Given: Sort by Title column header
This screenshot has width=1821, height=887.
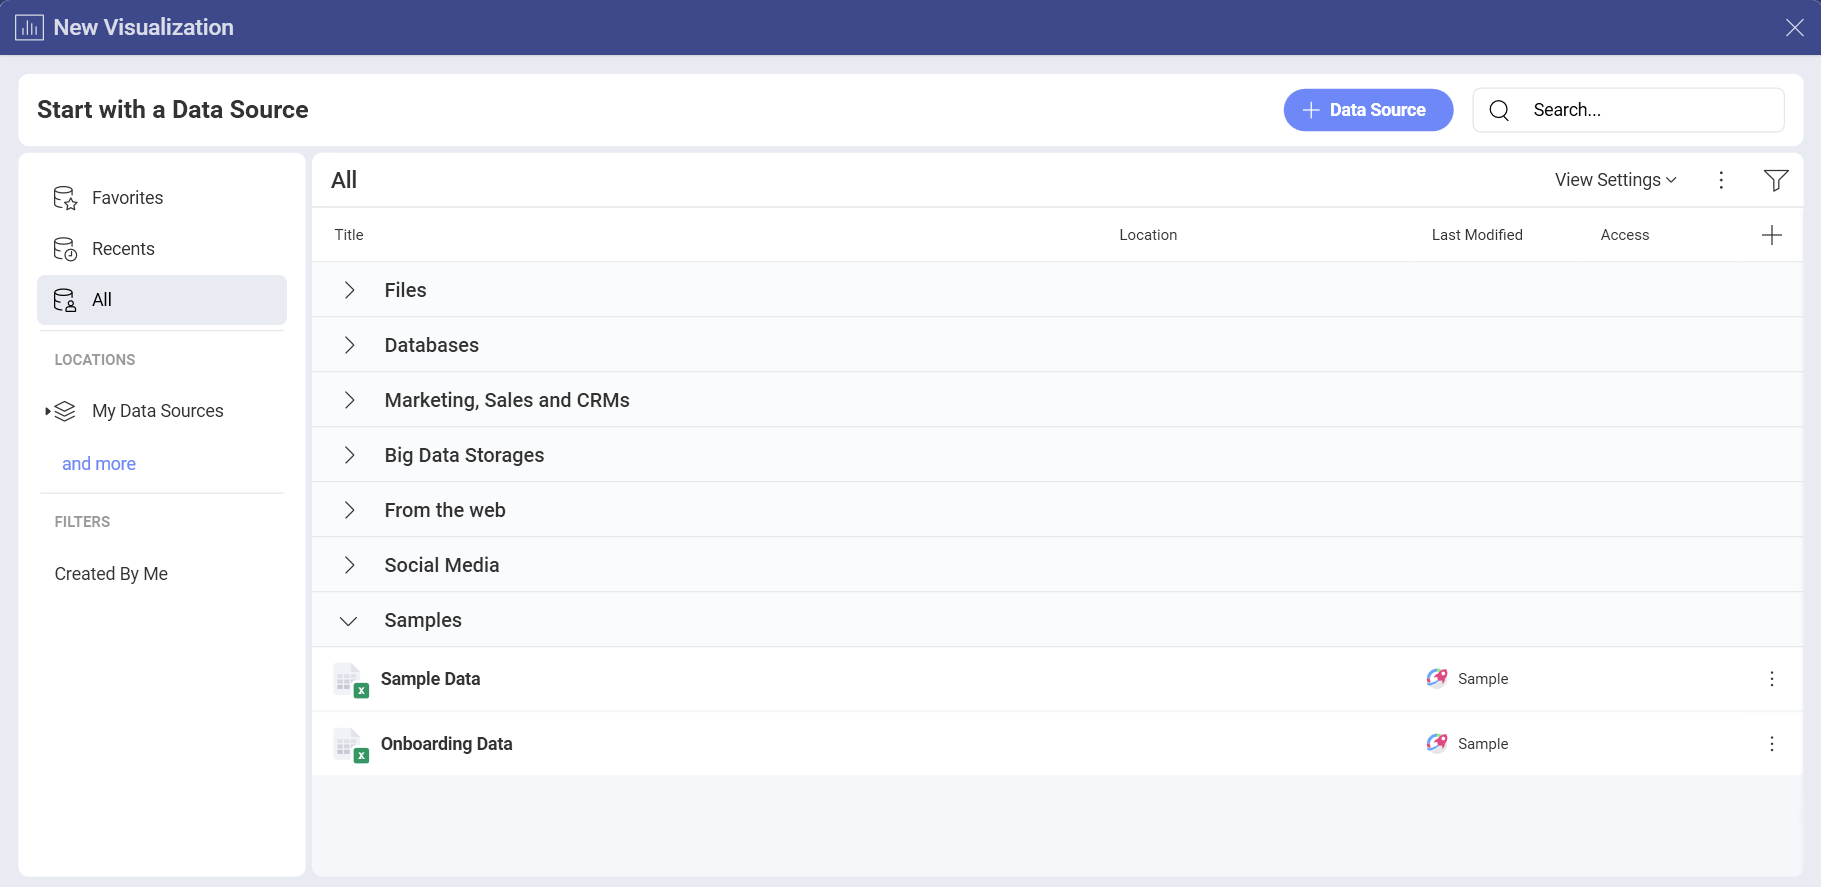Looking at the screenshot, I should tap(349, 235).
